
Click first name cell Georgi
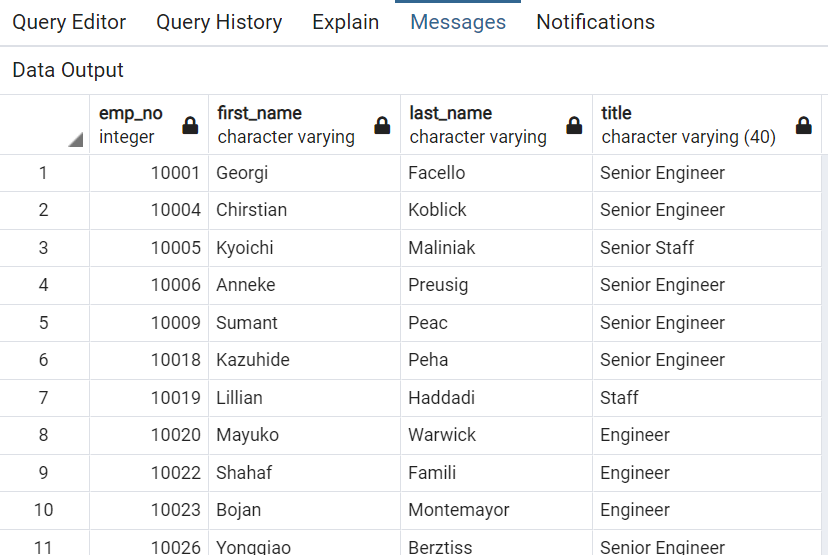305,173
